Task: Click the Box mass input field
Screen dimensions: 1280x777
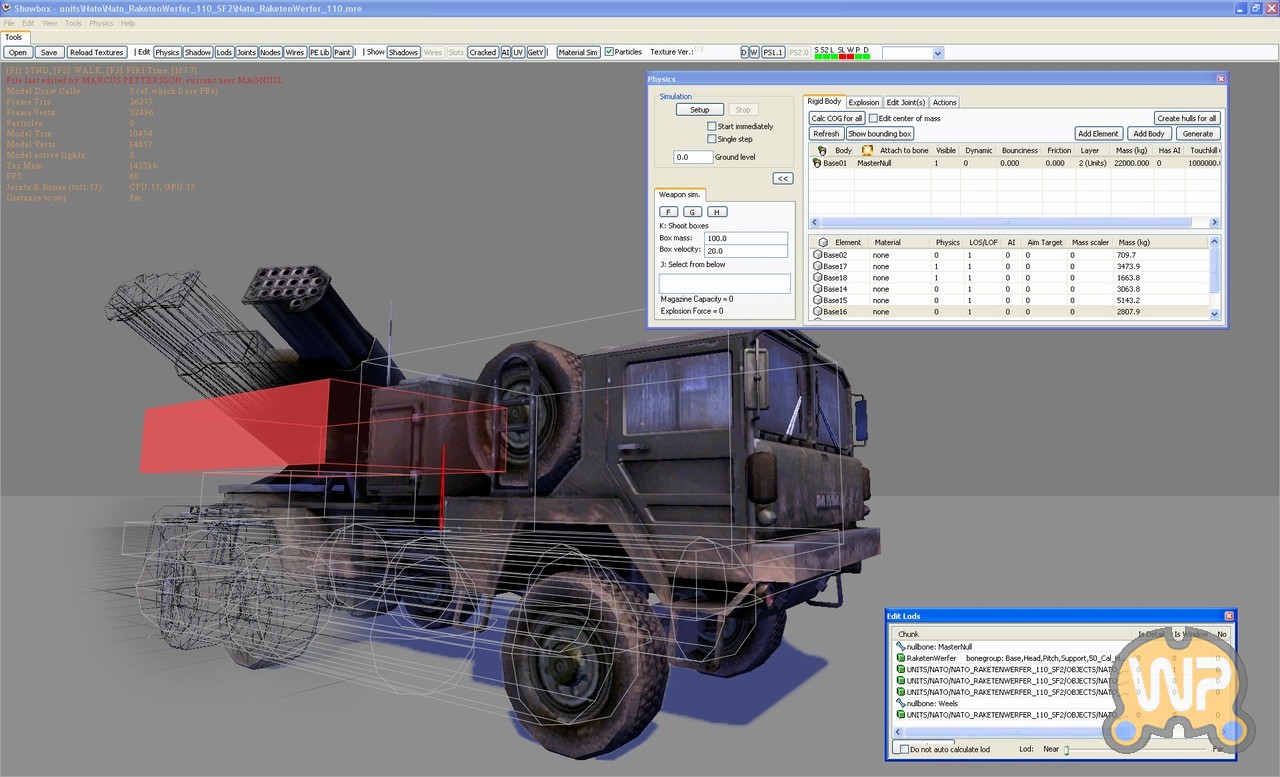Action: pyautogui.click(x=746, y=238)
